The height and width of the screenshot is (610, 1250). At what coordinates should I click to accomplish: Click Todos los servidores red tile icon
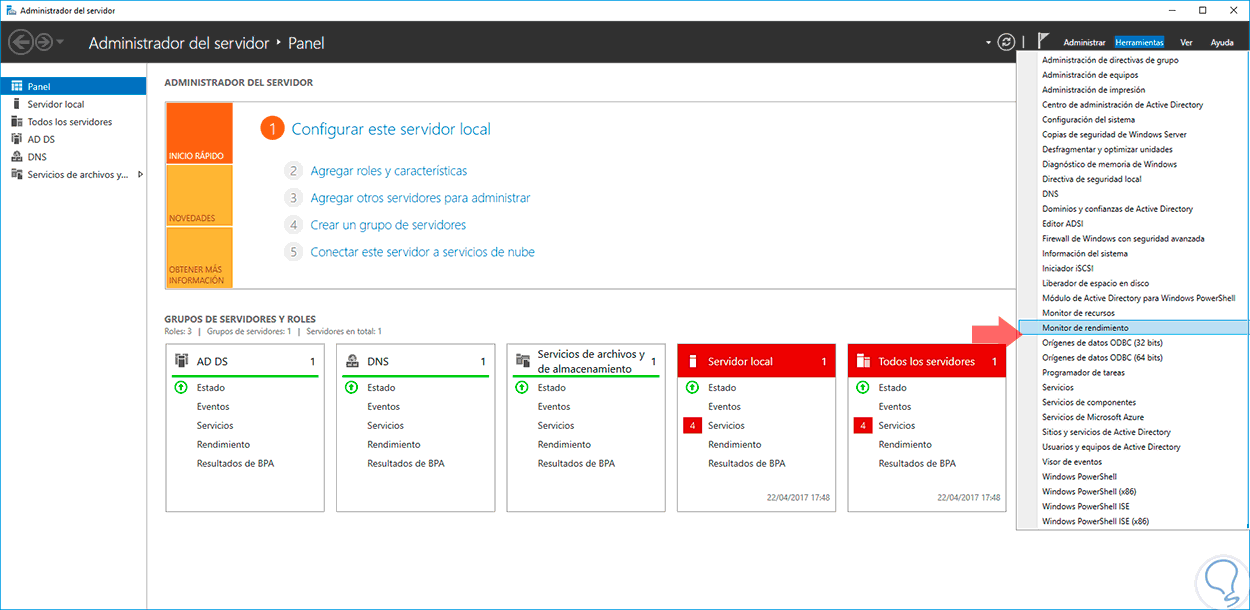pos(863,361)
